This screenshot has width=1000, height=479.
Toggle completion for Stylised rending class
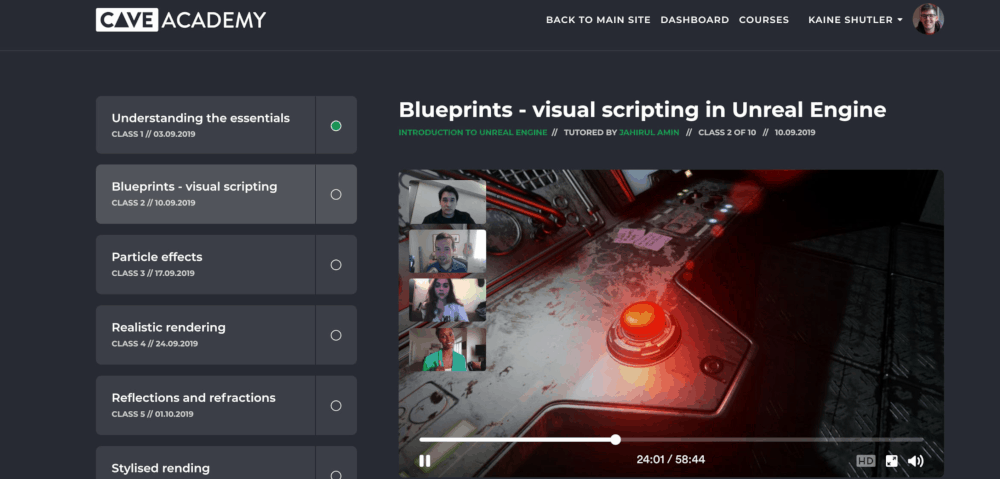pos(336,475)
